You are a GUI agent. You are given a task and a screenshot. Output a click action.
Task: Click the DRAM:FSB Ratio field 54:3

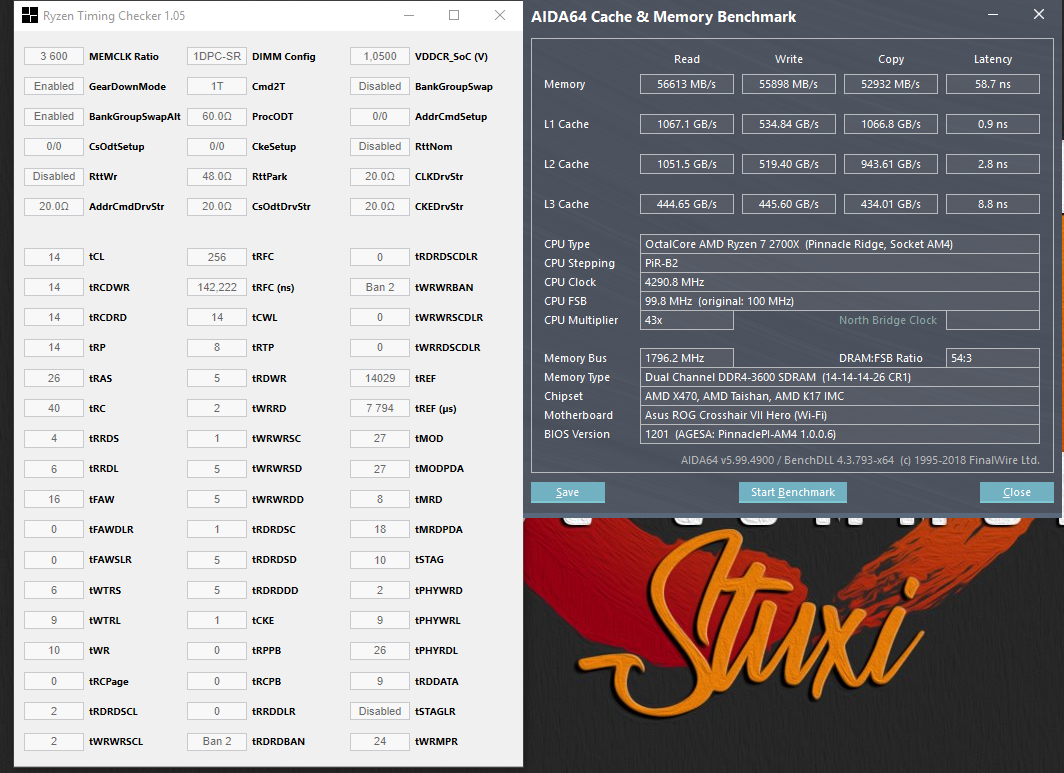(993, 358)
